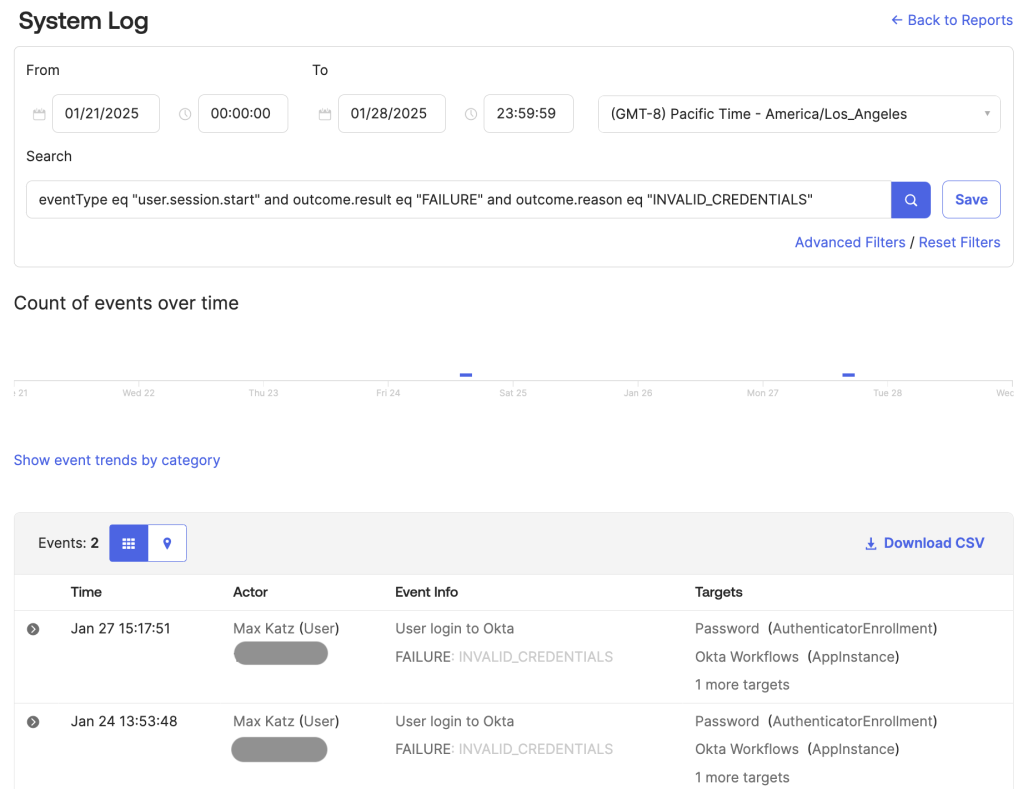The height and width of the screenshot is (789, 1023).
Task: Click Reset Filters link
Action: coord(959,242)
